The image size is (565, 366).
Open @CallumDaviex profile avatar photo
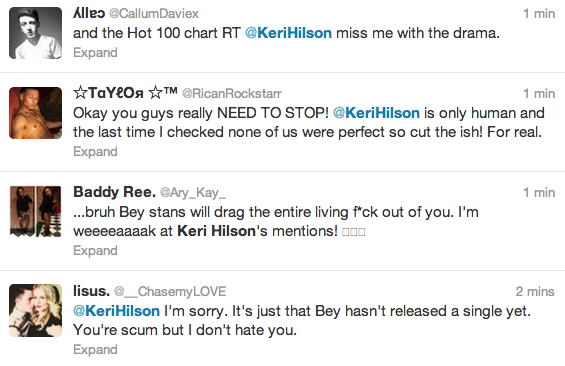(x=35, y=33)
